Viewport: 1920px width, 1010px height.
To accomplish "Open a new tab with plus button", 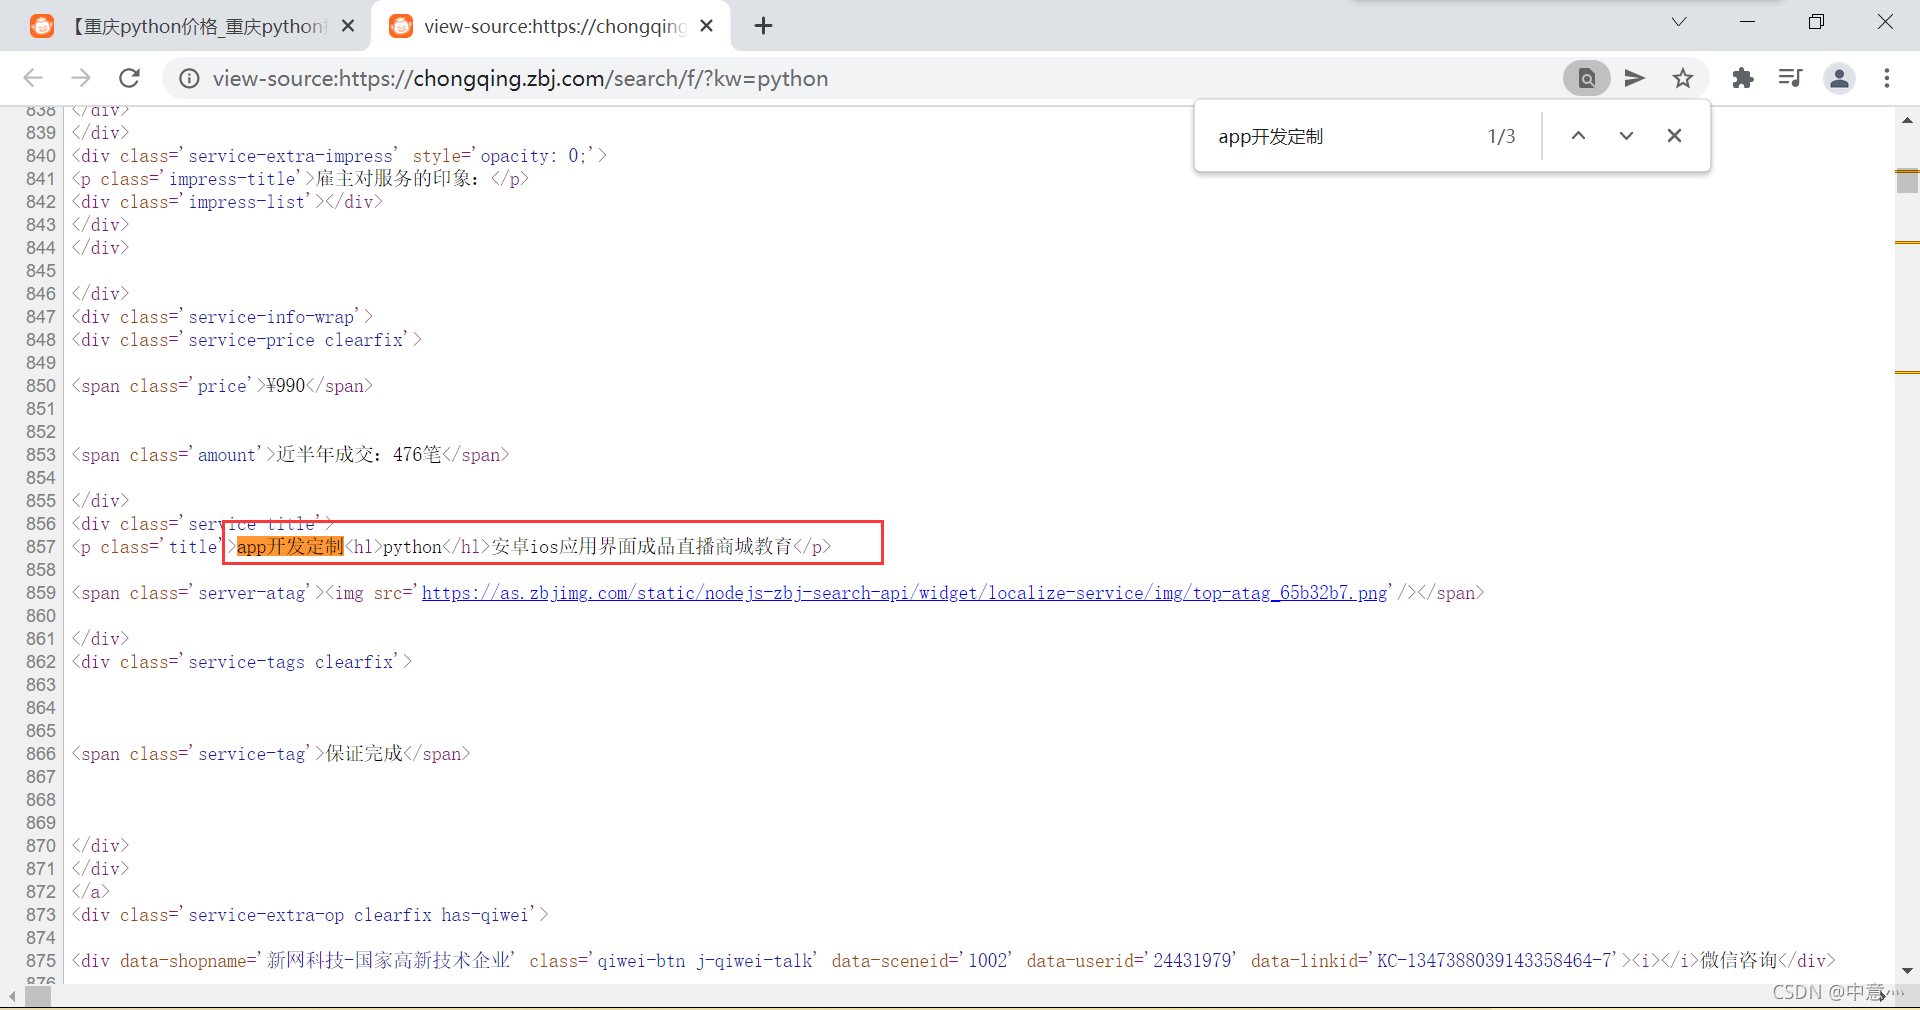I will click(764, 26).
